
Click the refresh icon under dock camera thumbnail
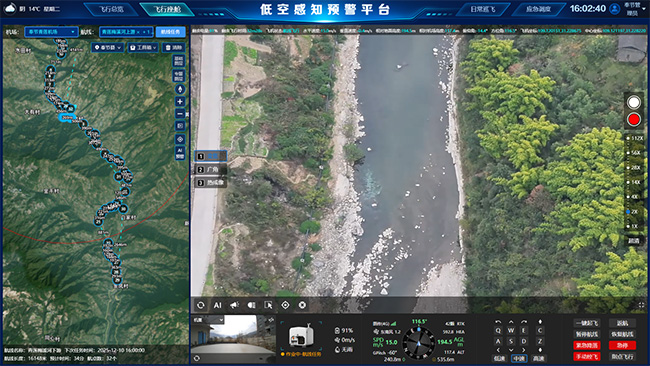pyautogui.click(x=197, y=358)
